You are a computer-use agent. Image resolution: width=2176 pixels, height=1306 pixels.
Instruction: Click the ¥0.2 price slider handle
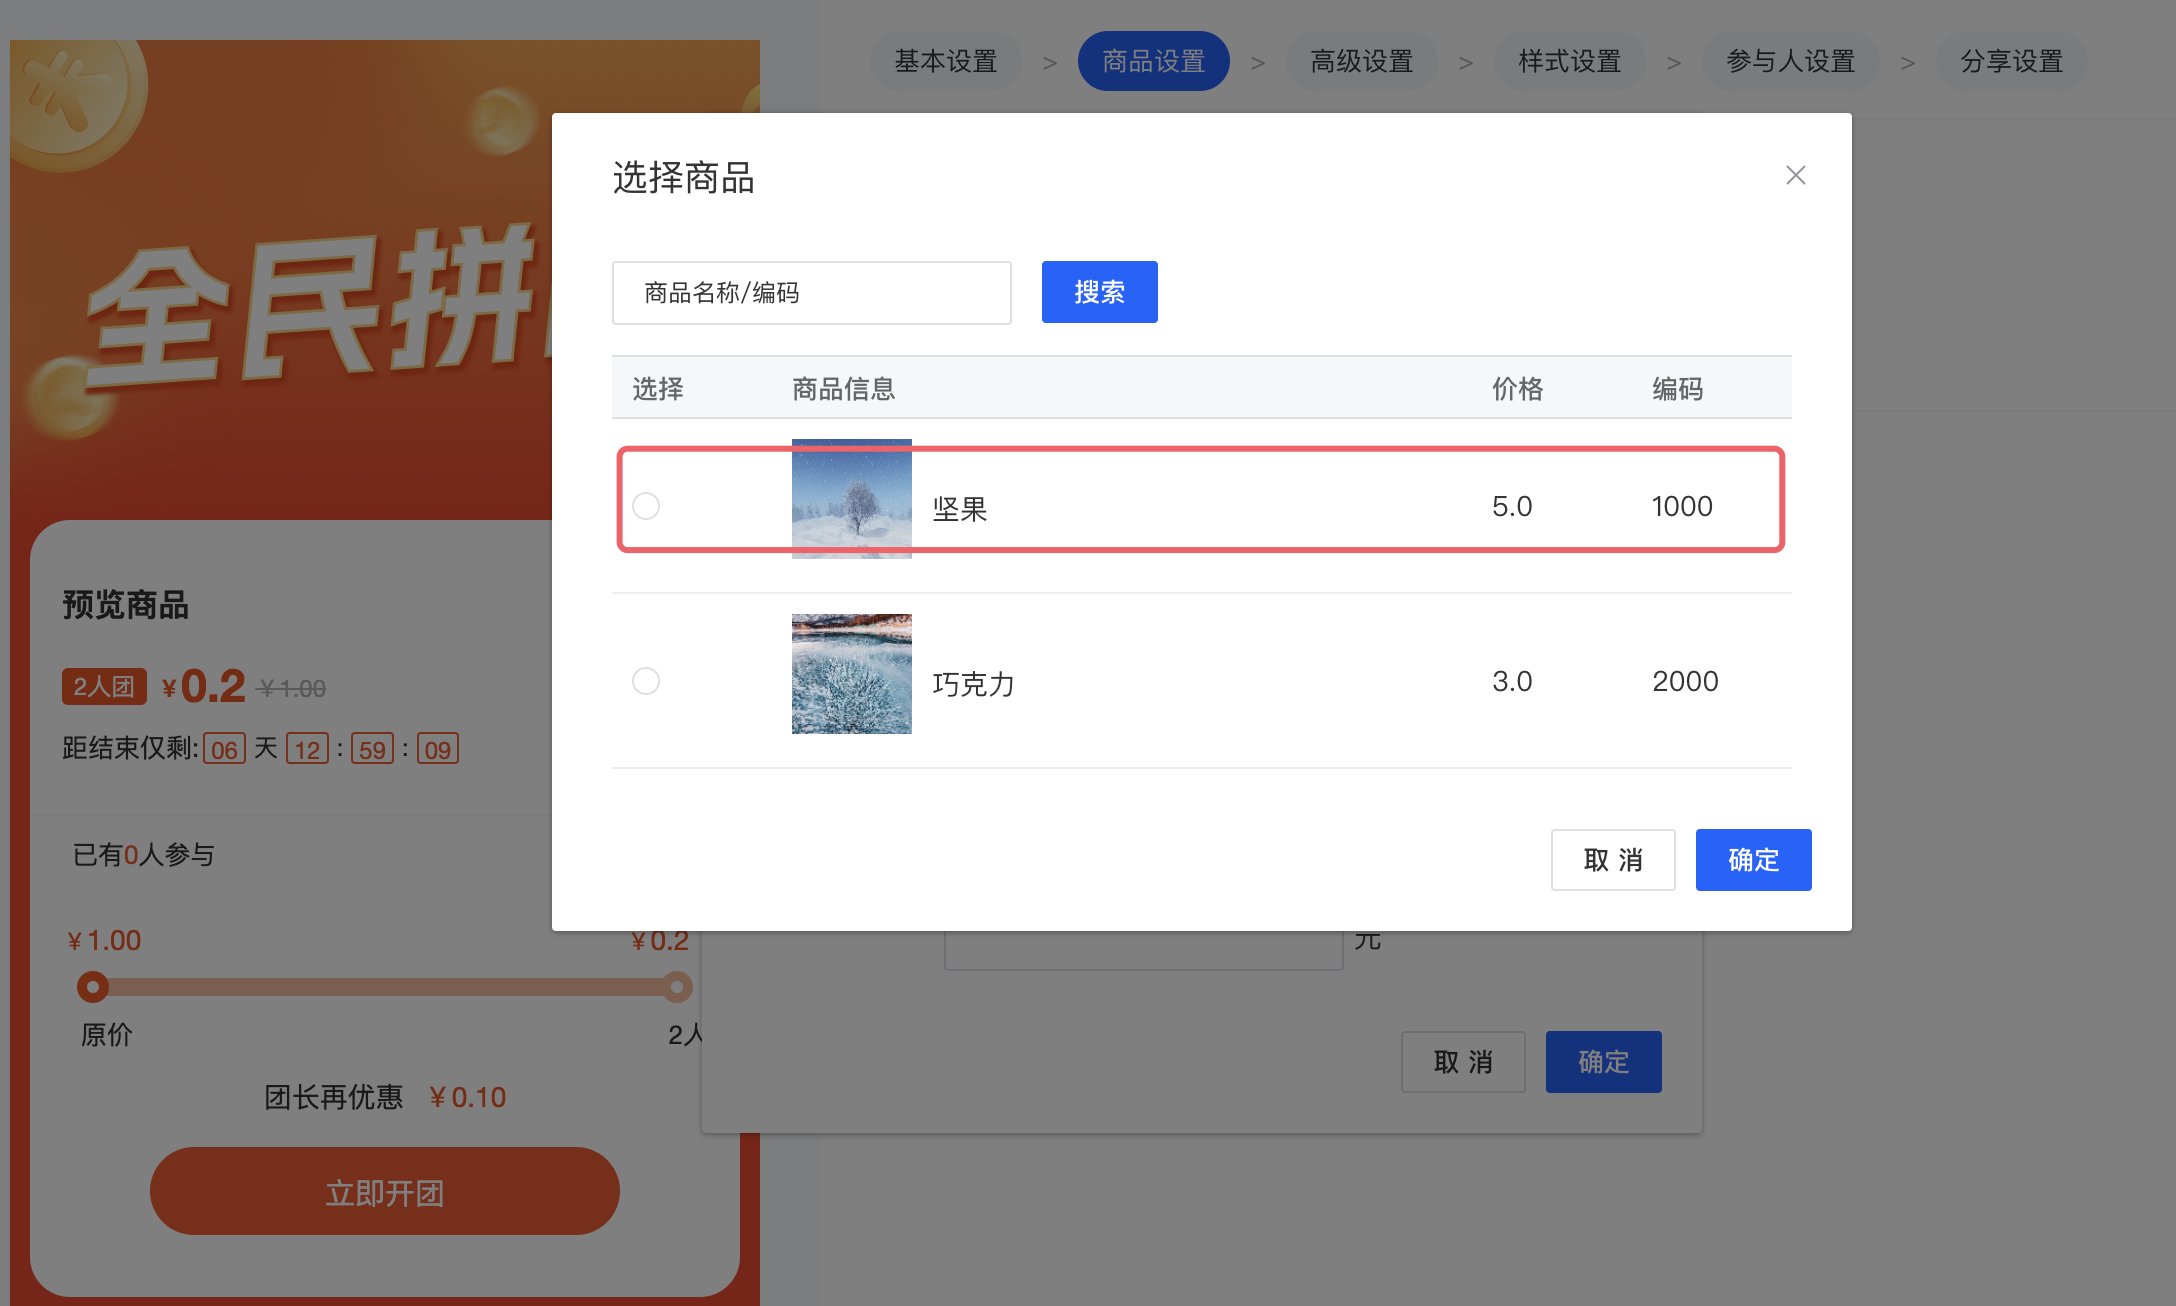pyautogui.click(x=677, y=987)
